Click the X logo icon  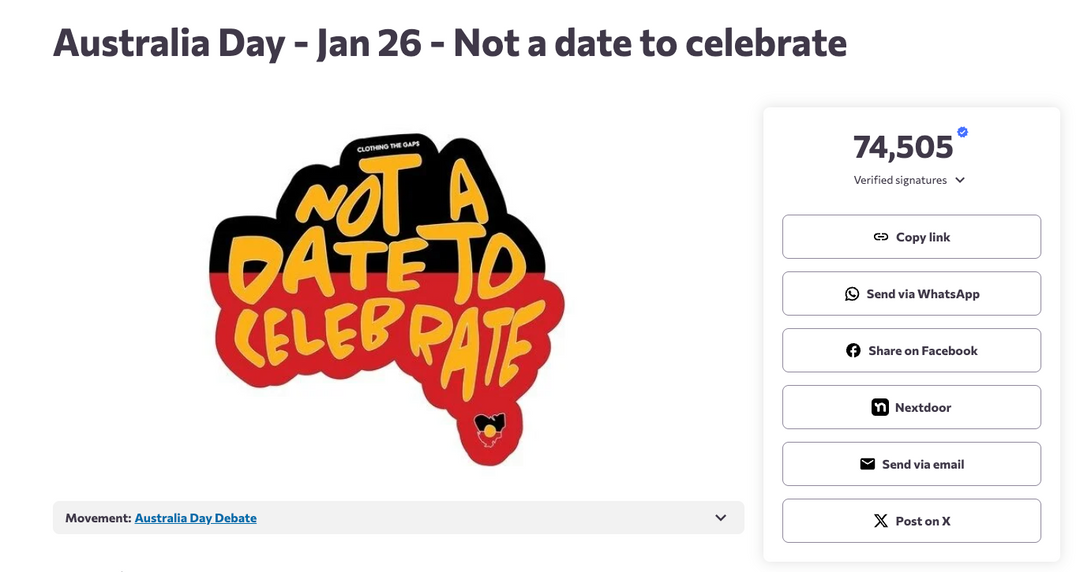click(x=880, y=521)
